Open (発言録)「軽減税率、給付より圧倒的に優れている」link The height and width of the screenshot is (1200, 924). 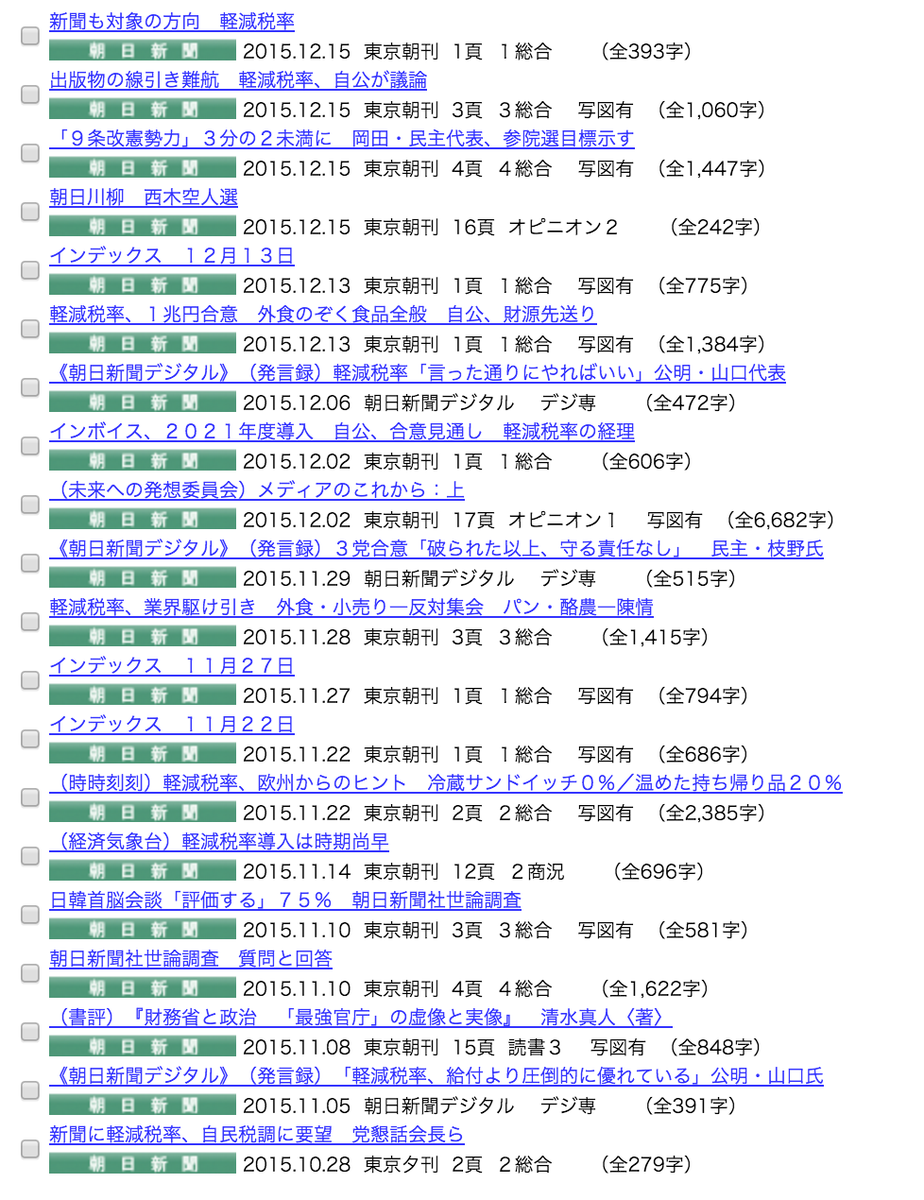[x=436, y=1075]
